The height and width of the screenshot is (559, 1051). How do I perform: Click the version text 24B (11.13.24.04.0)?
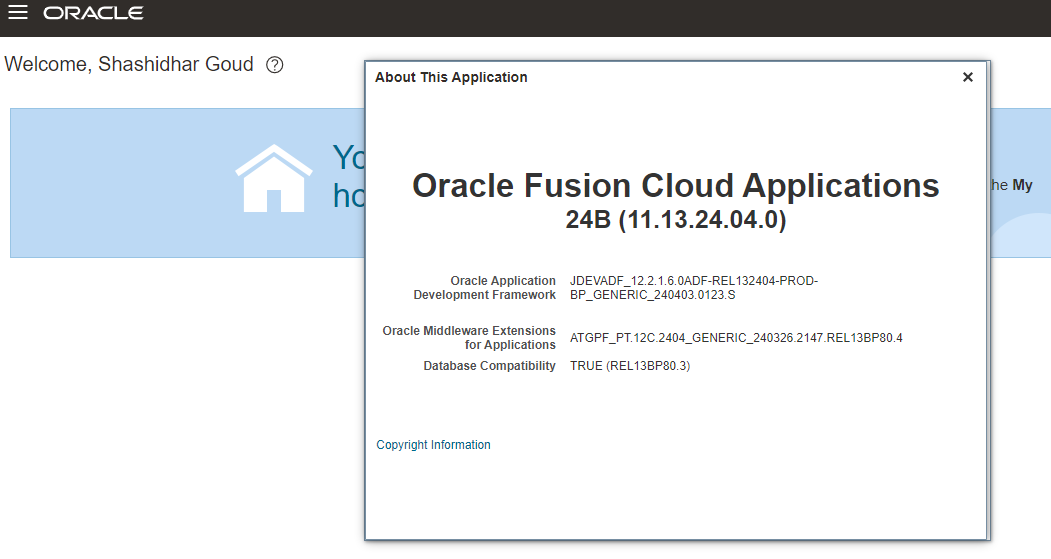pos(676,220)
